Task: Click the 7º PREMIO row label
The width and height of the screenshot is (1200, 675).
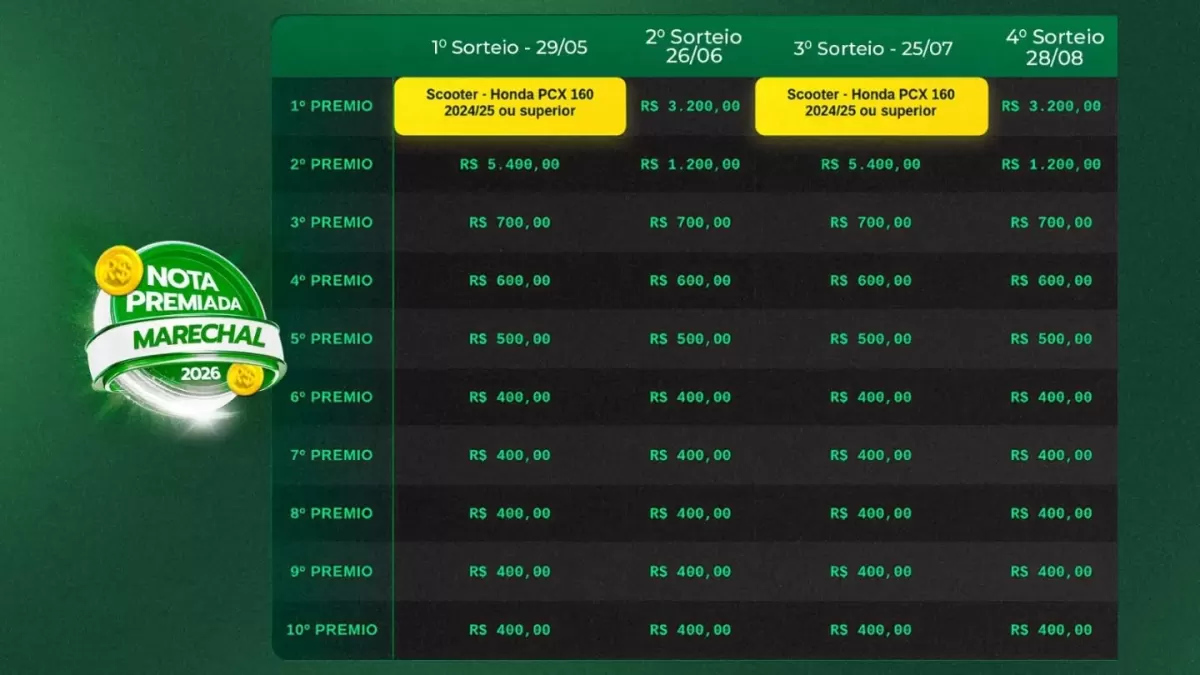Action: (x=331, y=455)
